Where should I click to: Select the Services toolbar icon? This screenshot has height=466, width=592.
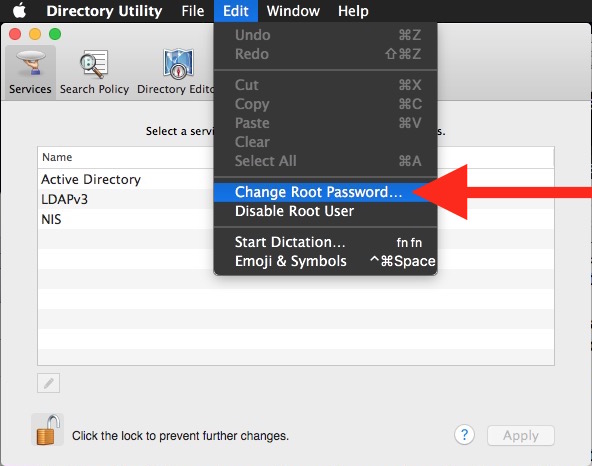(x=30, y=73)
